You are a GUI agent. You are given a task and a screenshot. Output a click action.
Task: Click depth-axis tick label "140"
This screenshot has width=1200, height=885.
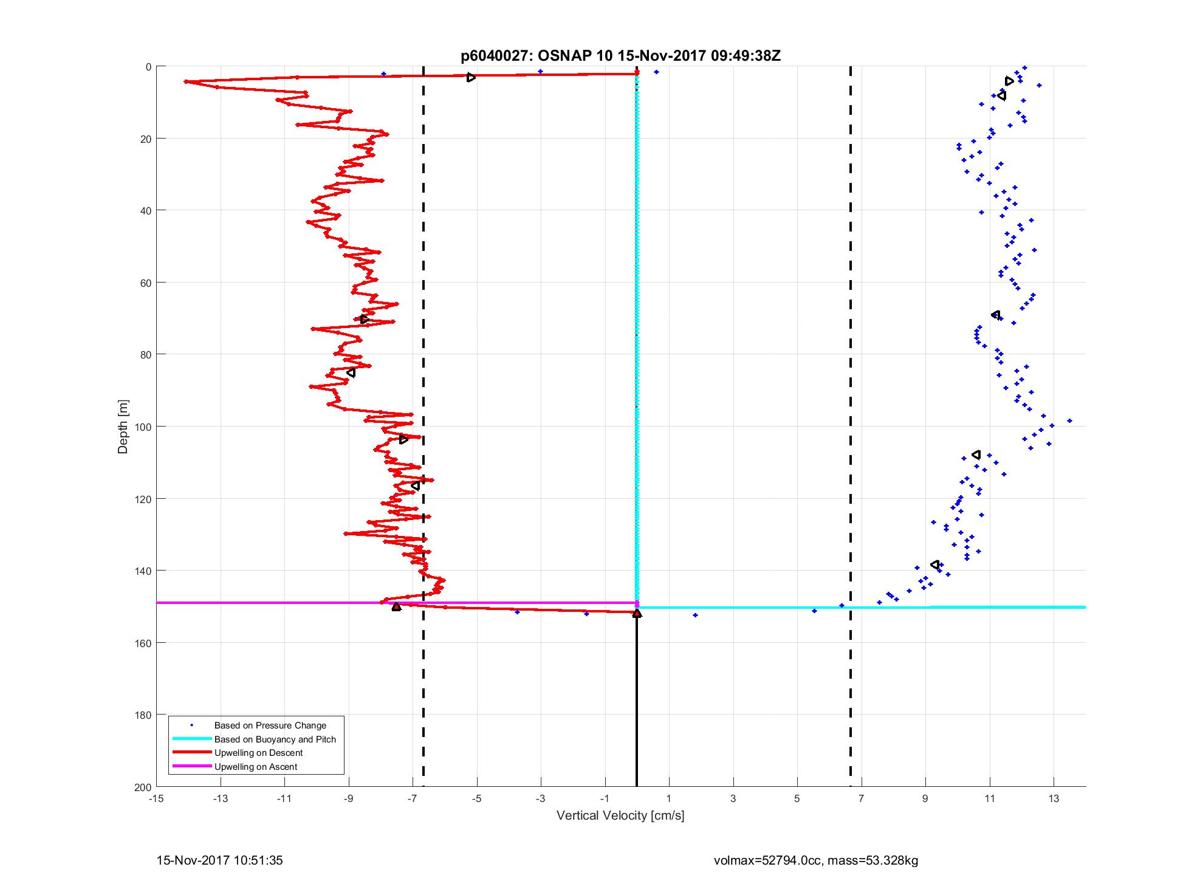click(x=142, y=570)
